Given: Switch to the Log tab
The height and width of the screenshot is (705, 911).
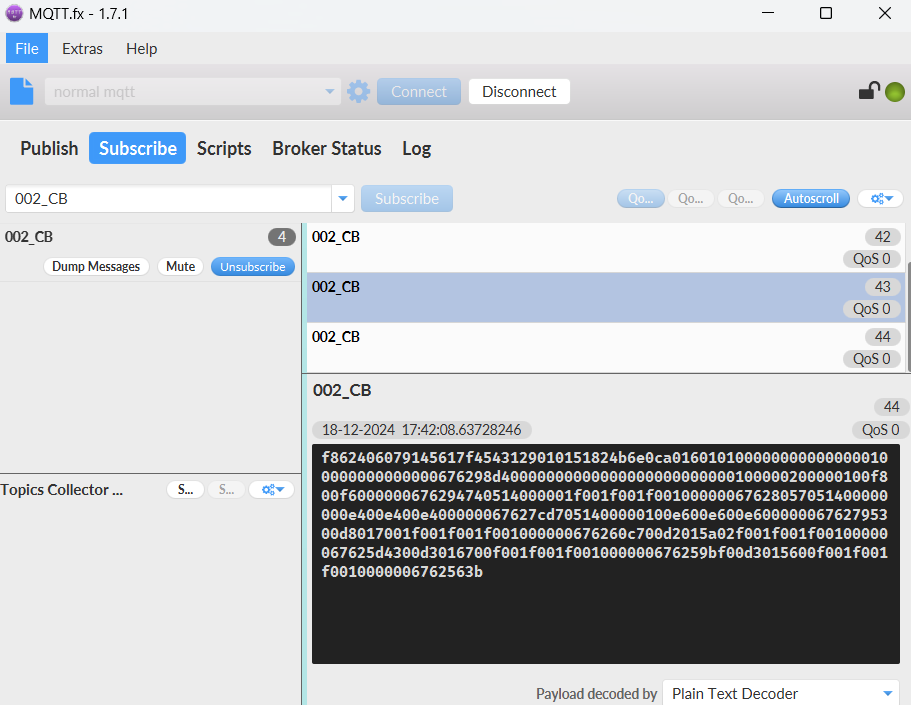Looking at the screenshot, I should [417, 148].
